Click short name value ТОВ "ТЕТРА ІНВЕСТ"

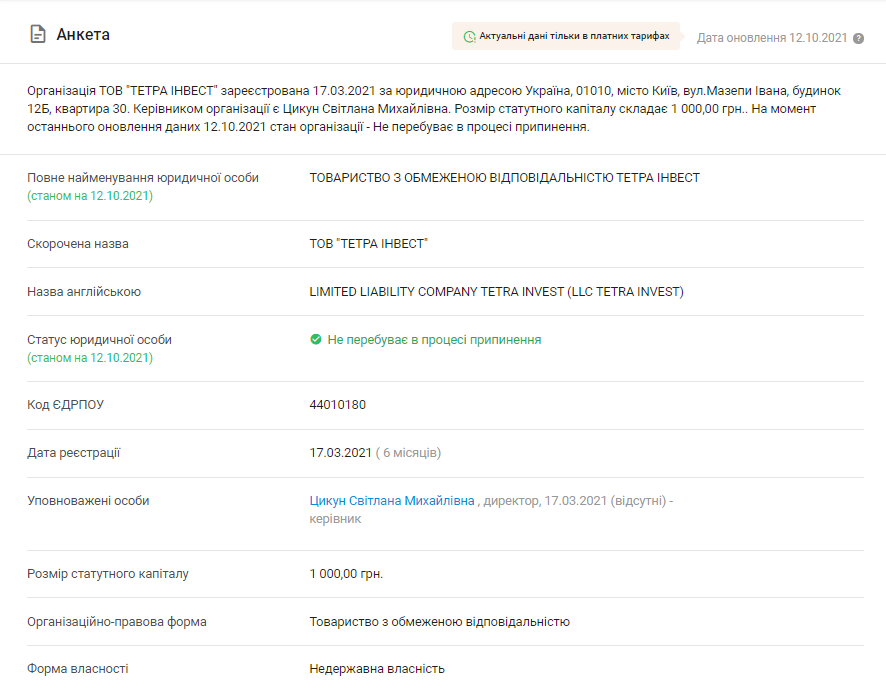point(369,244)
